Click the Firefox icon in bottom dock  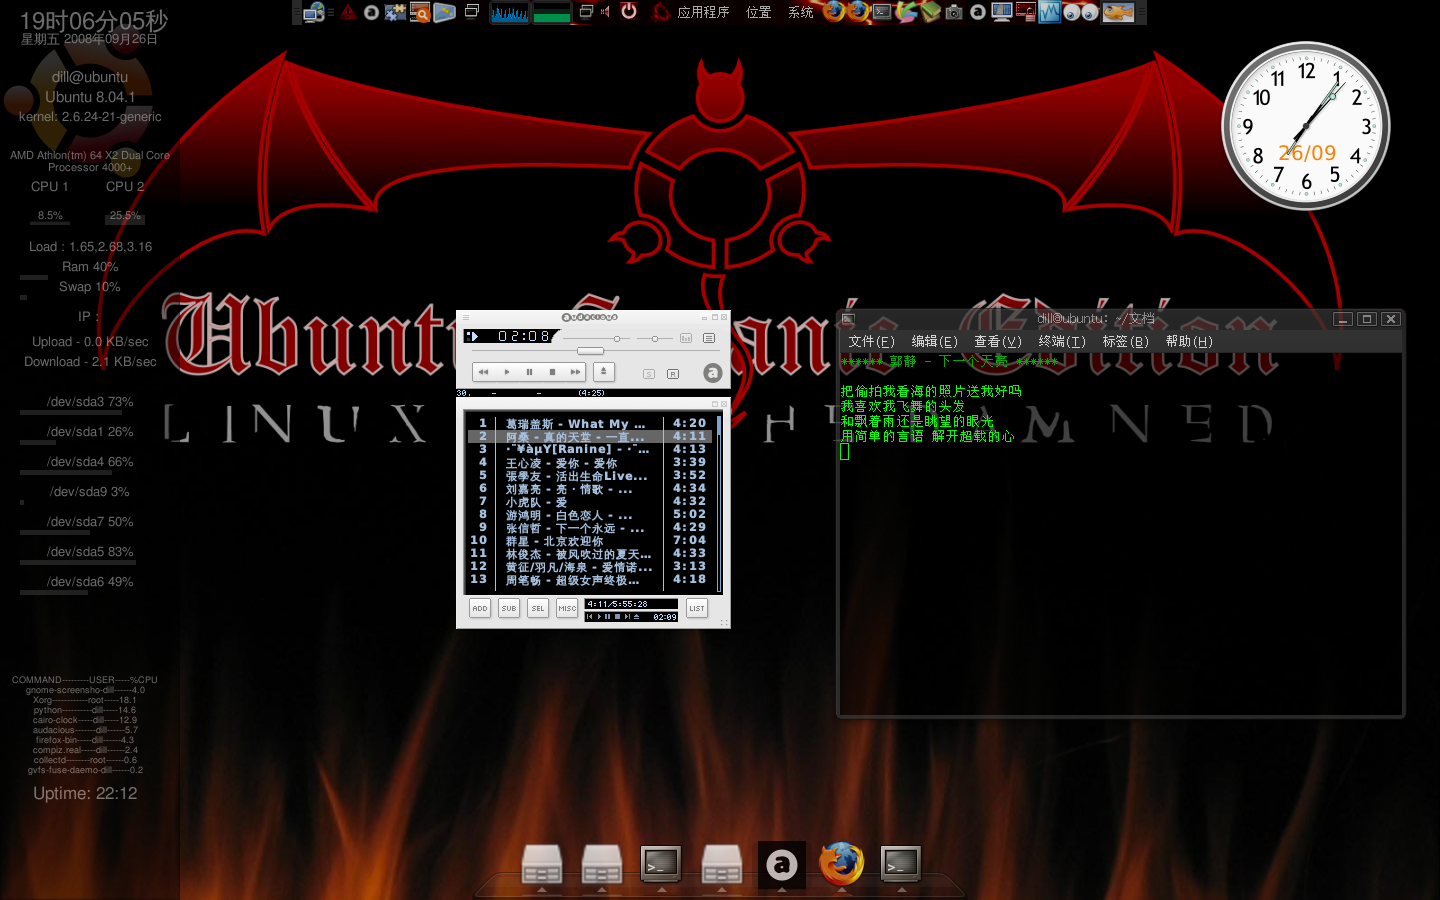click(842, 863)
